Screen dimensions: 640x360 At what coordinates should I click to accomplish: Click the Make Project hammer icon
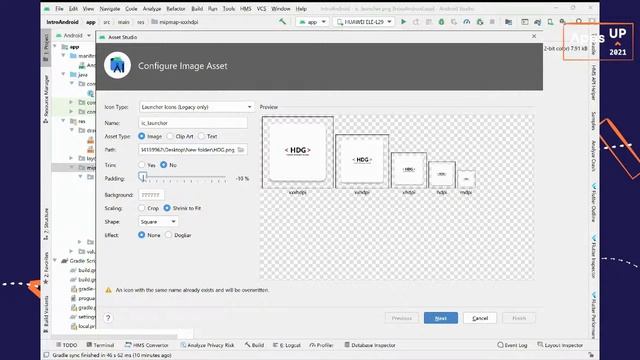282,22
